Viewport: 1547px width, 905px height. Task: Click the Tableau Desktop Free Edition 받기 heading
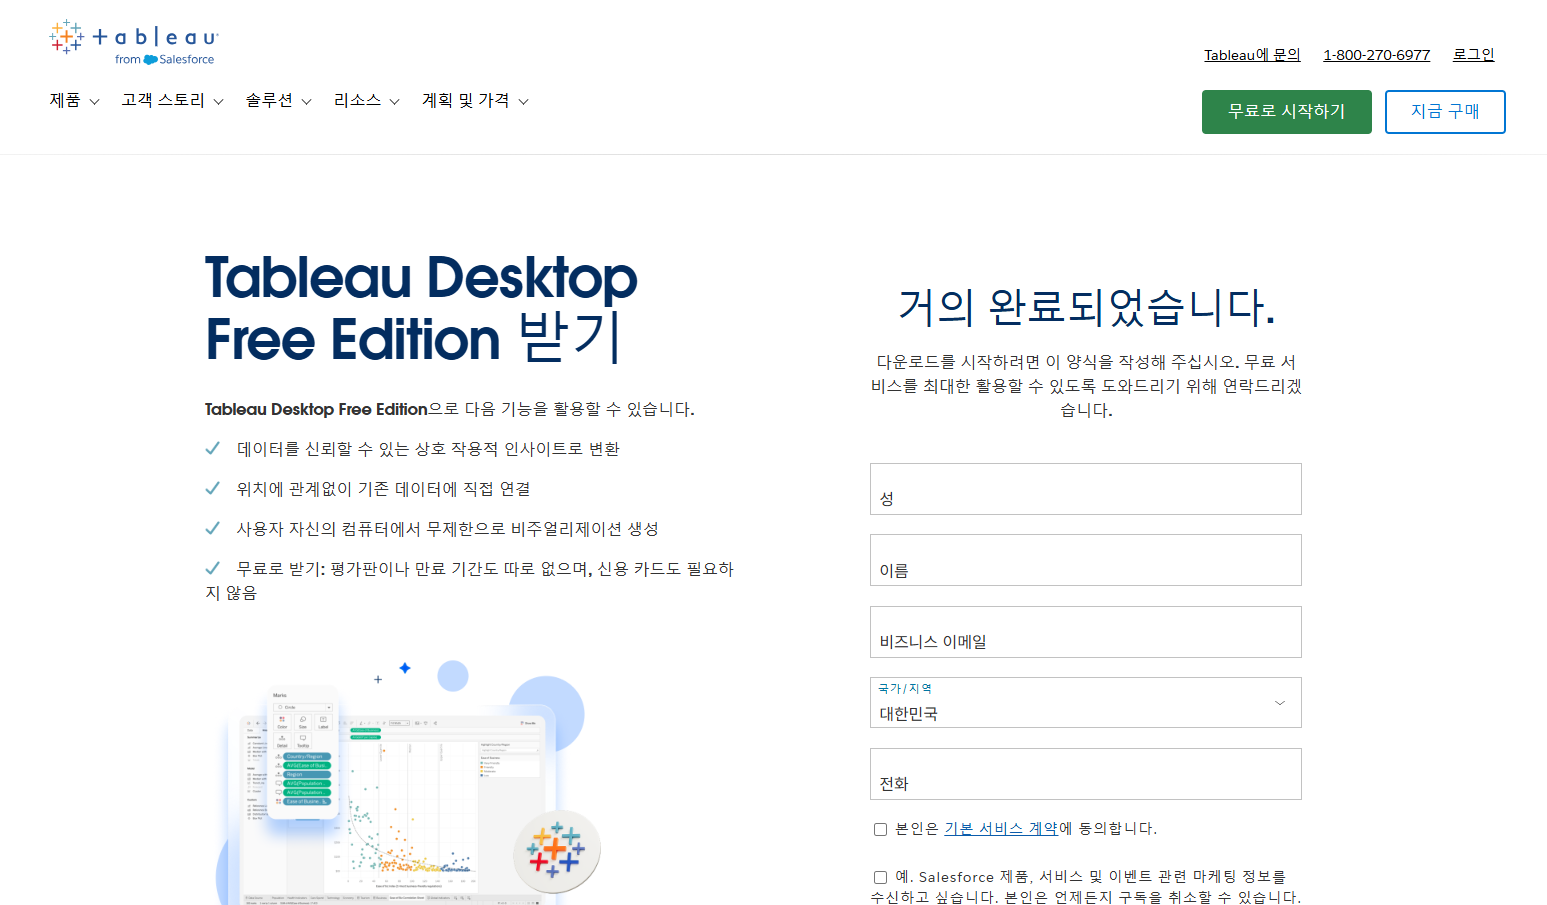421,308
